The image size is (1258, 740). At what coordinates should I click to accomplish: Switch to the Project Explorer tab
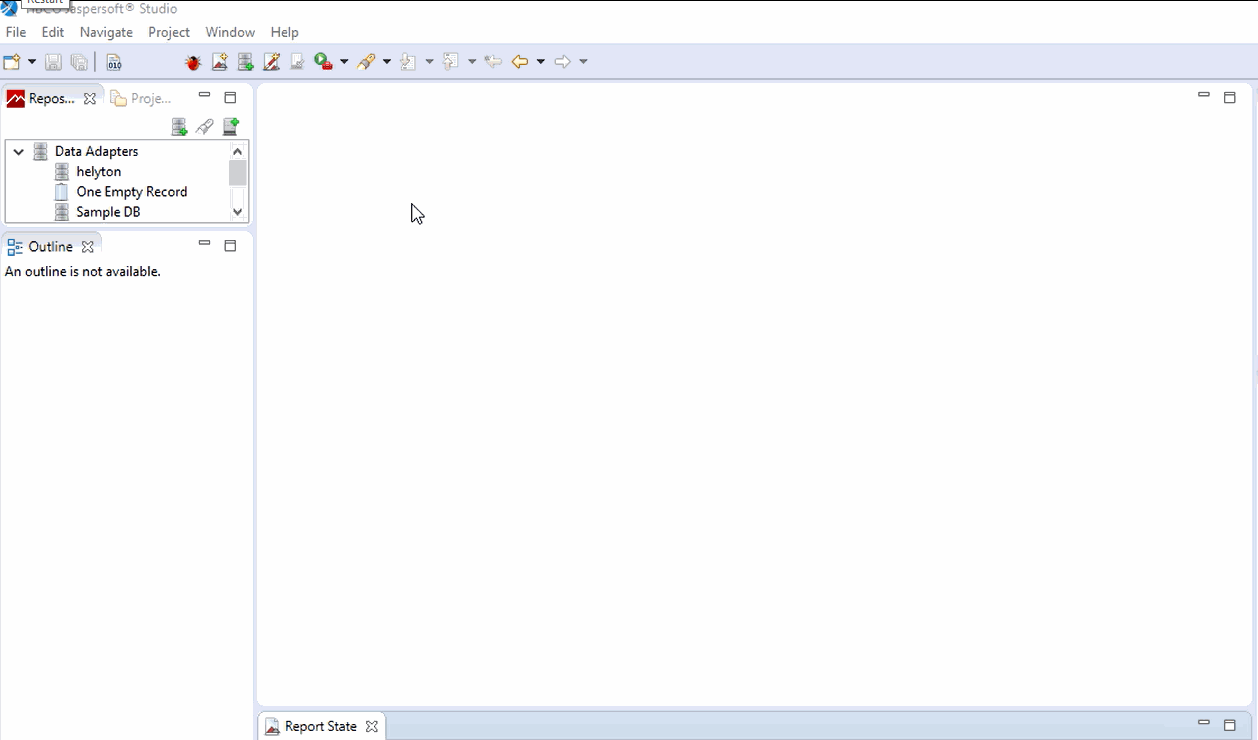(141, 98)
